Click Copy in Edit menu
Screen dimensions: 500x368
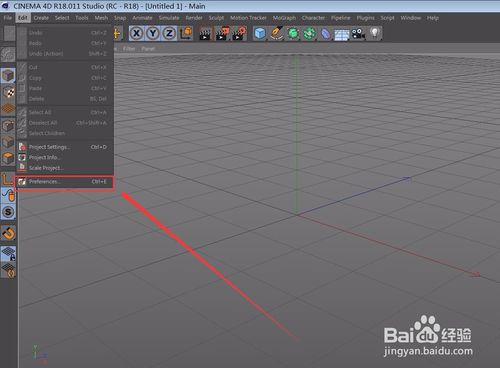65,78
